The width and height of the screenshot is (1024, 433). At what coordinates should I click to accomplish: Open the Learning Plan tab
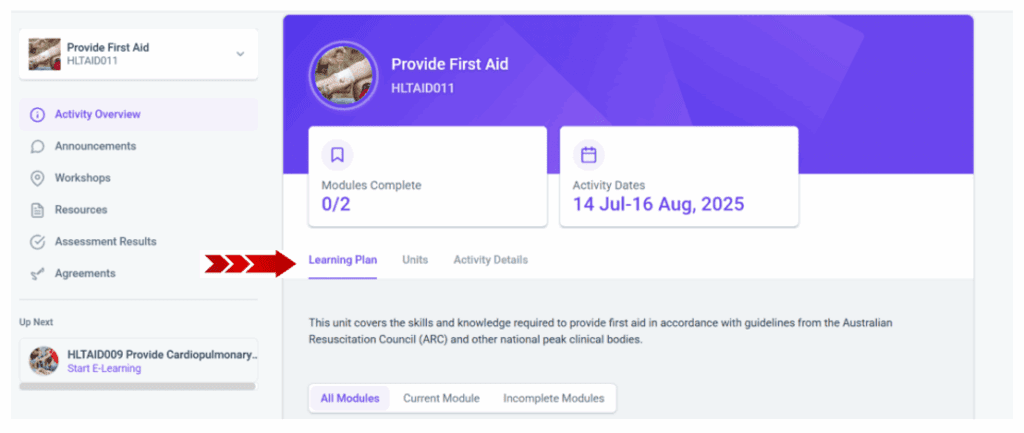tap(343, 260)
